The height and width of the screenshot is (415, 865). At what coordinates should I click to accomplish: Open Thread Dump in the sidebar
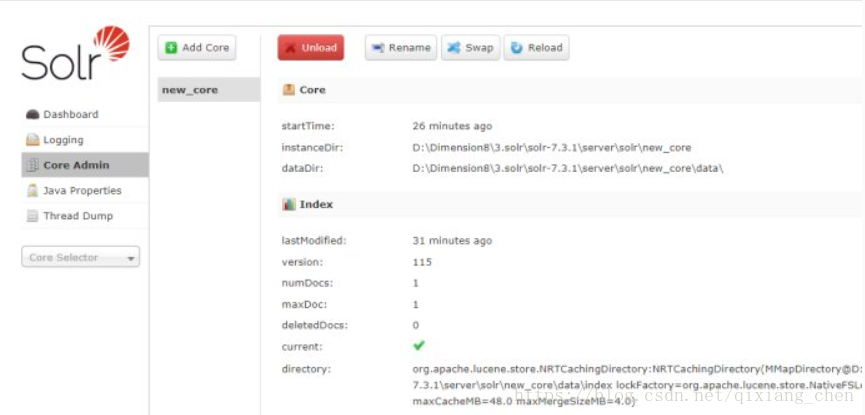click(84, 216)
